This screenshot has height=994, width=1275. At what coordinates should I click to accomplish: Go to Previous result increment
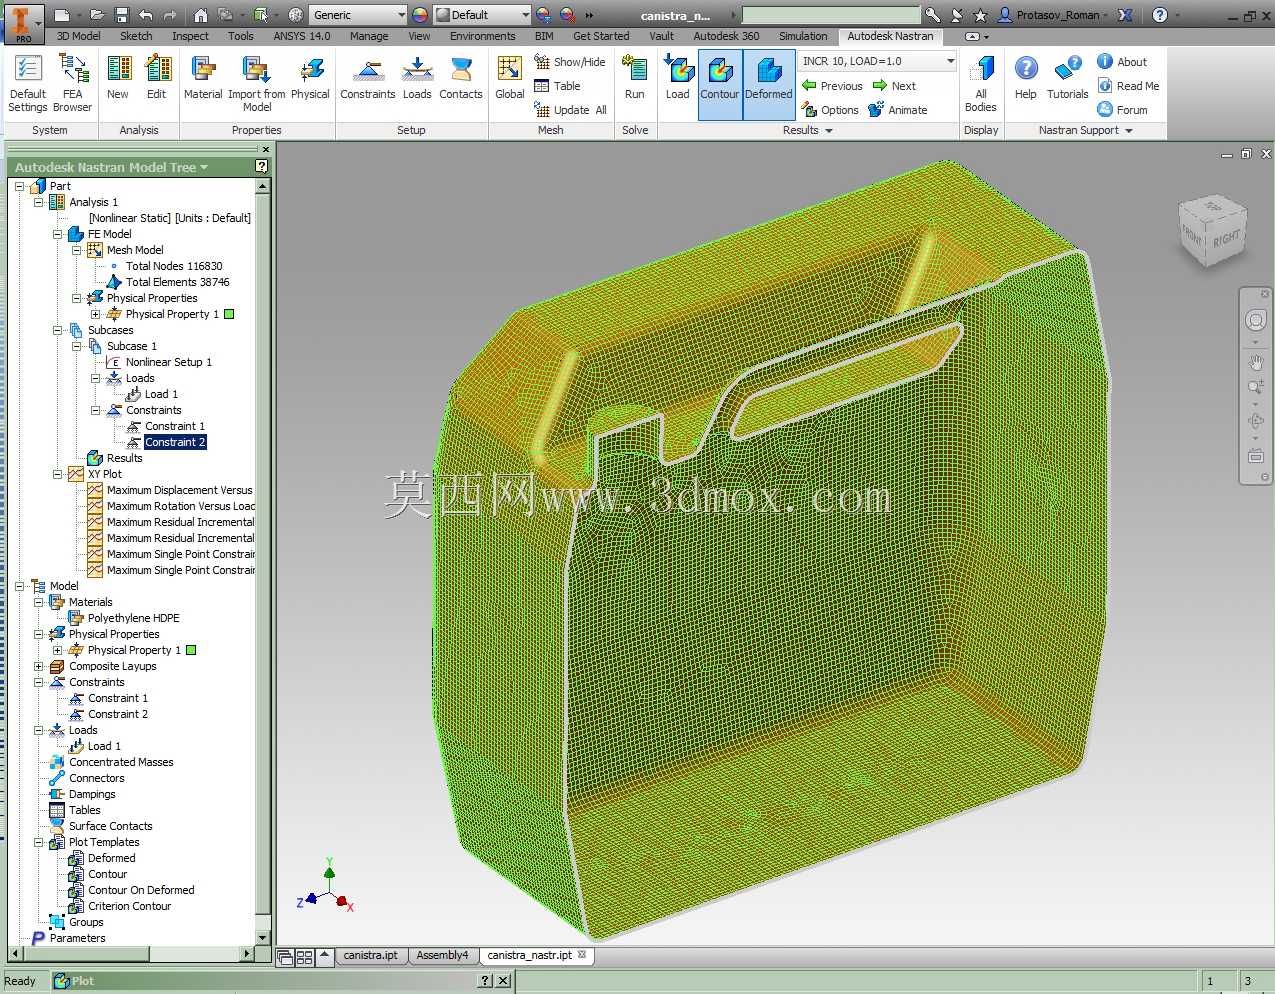(832, 86)
